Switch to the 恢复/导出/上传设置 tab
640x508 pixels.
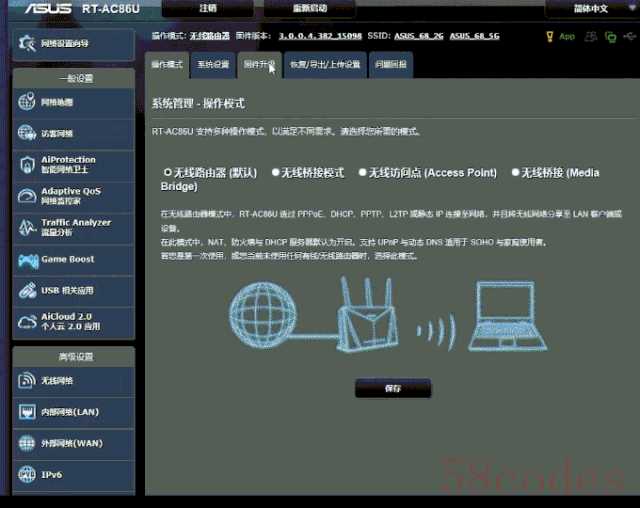tap(325, 64)
